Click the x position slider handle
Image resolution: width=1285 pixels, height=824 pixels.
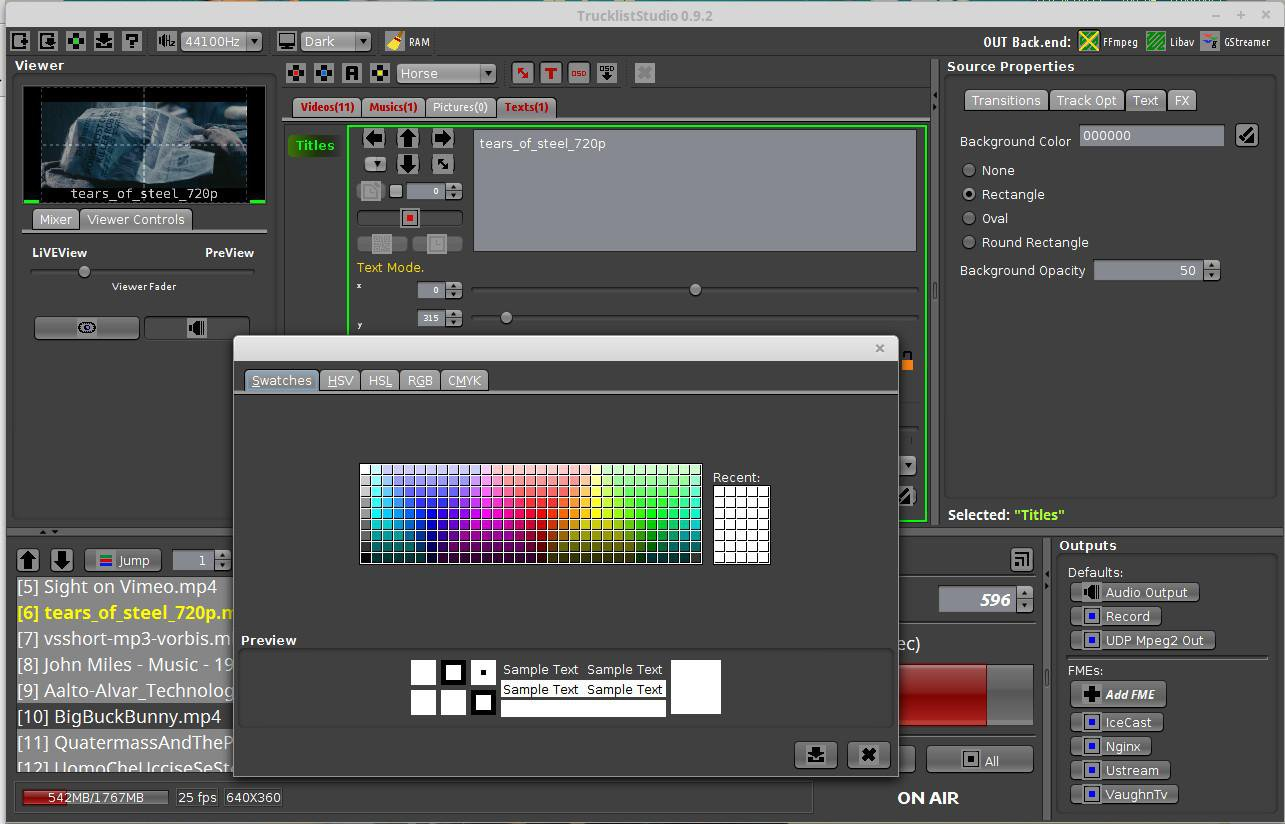tap(695, 290)
